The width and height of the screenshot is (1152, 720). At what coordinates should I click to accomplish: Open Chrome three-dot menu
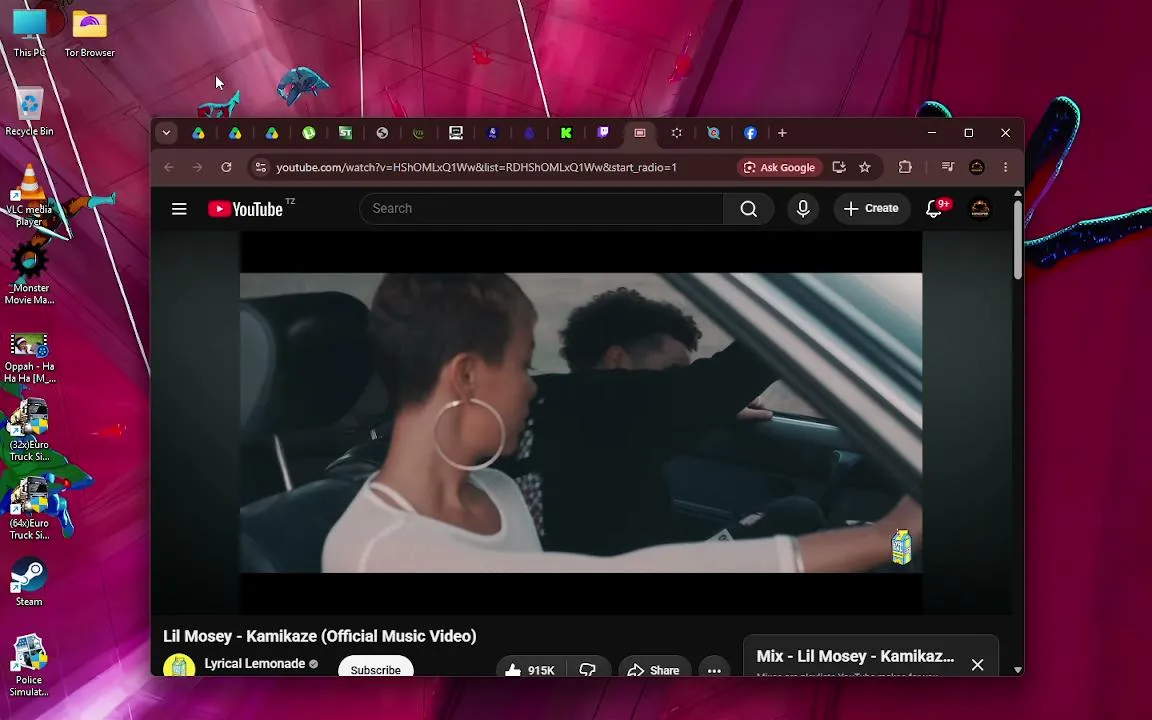(1005, 168)
